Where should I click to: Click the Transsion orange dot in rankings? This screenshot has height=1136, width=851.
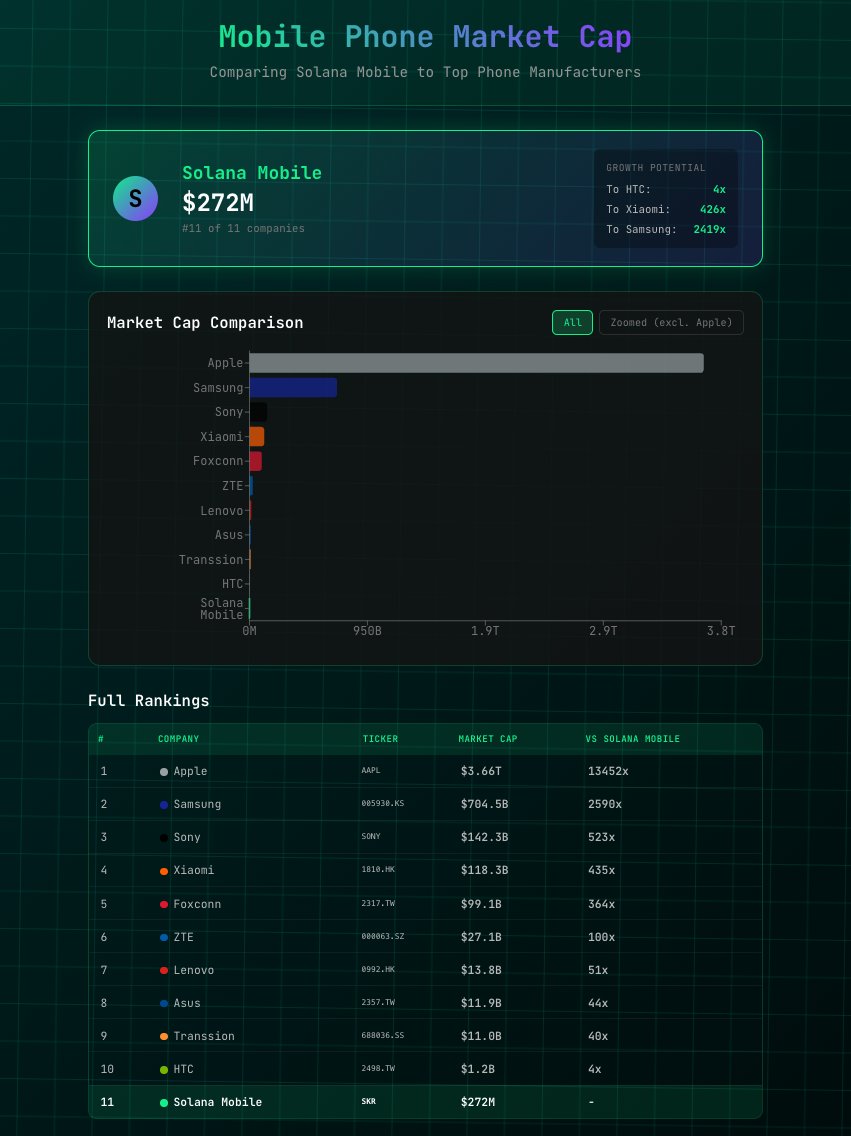click(164, 1037)
